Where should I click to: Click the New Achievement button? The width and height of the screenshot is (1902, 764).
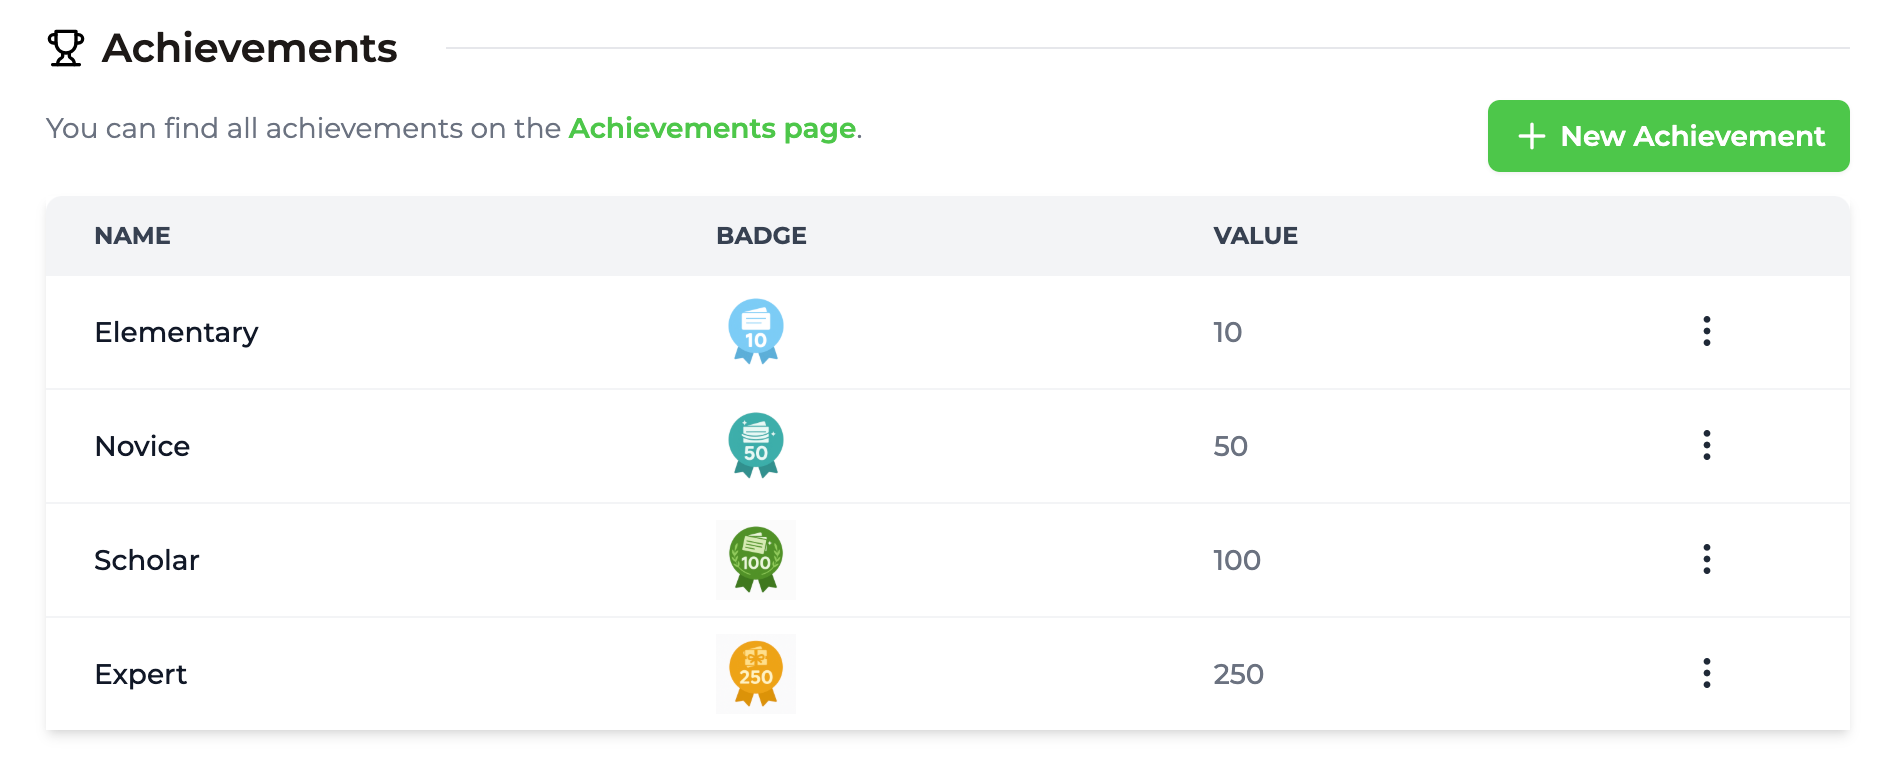tap(1667, 136)
